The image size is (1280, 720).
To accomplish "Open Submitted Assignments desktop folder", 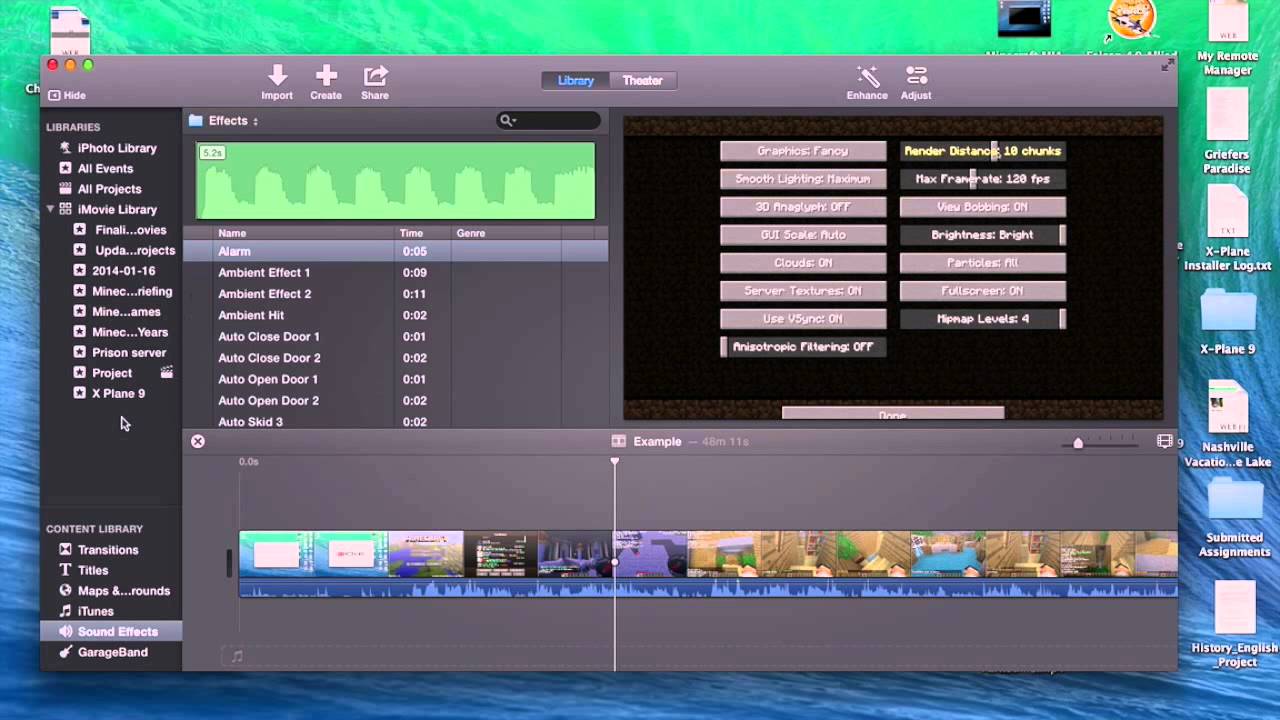I will click(1234, 518).
